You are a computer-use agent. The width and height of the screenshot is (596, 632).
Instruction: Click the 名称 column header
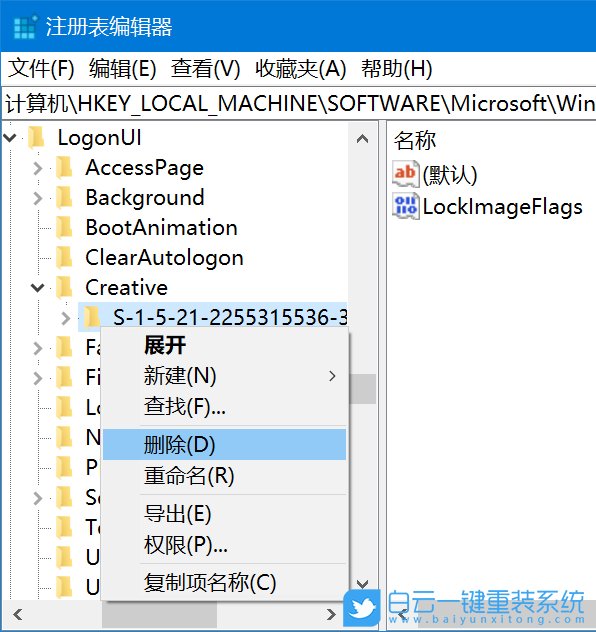click(415, 140)
